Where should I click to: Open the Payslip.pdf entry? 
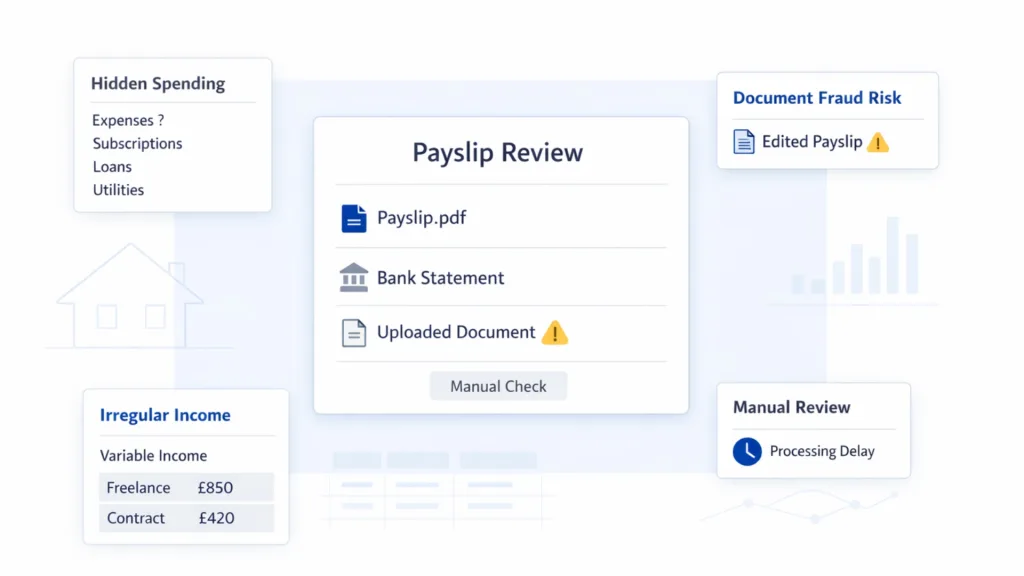(421, 218)
